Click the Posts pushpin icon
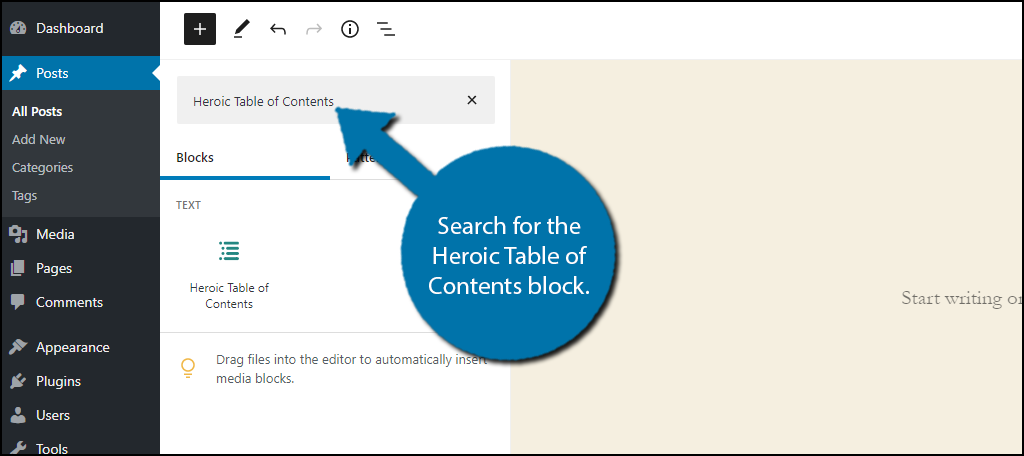The image size is (1024, 456). click(18, 73)
